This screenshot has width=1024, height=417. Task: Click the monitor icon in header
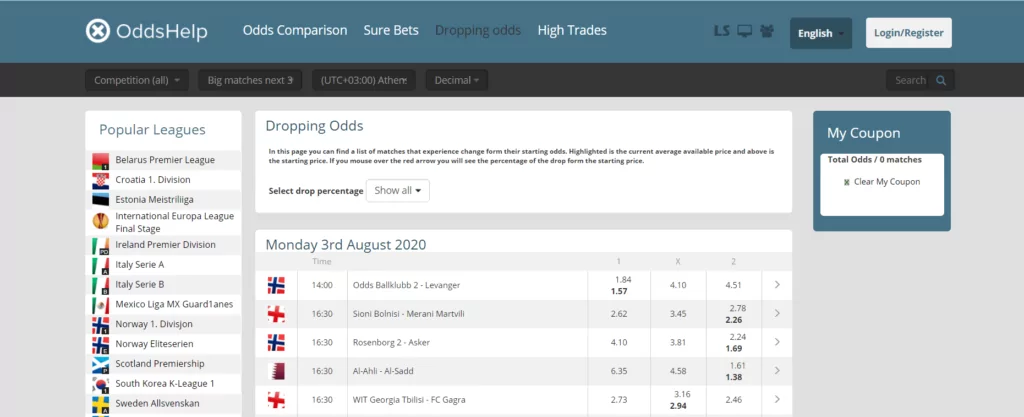coord(744,31)
